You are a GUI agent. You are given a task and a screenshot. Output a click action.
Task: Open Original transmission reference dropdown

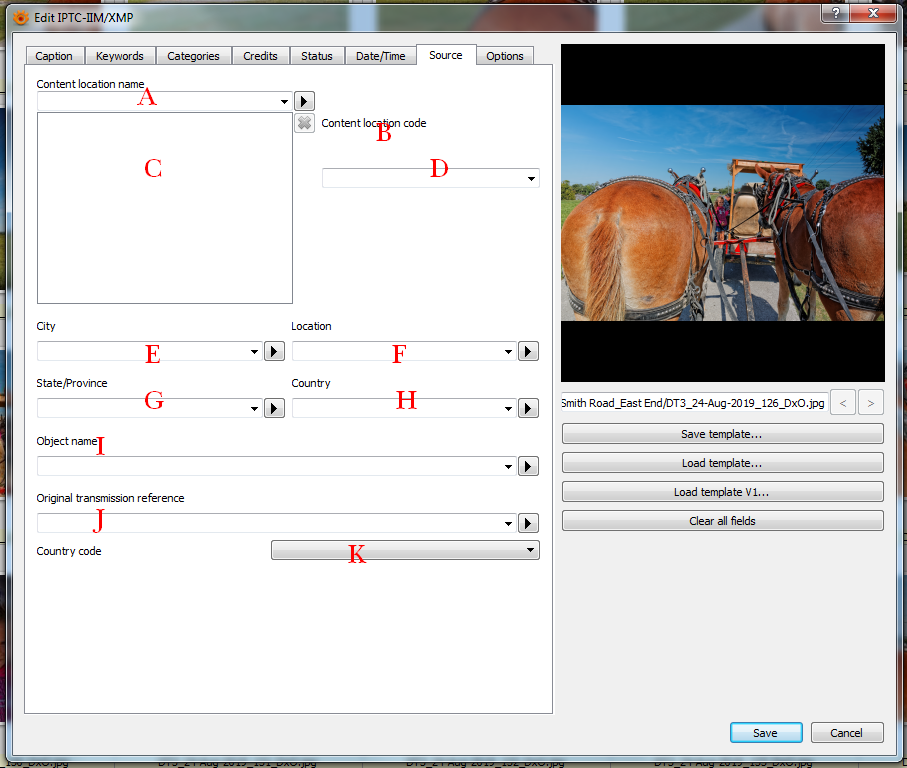[x=508, y=524]
